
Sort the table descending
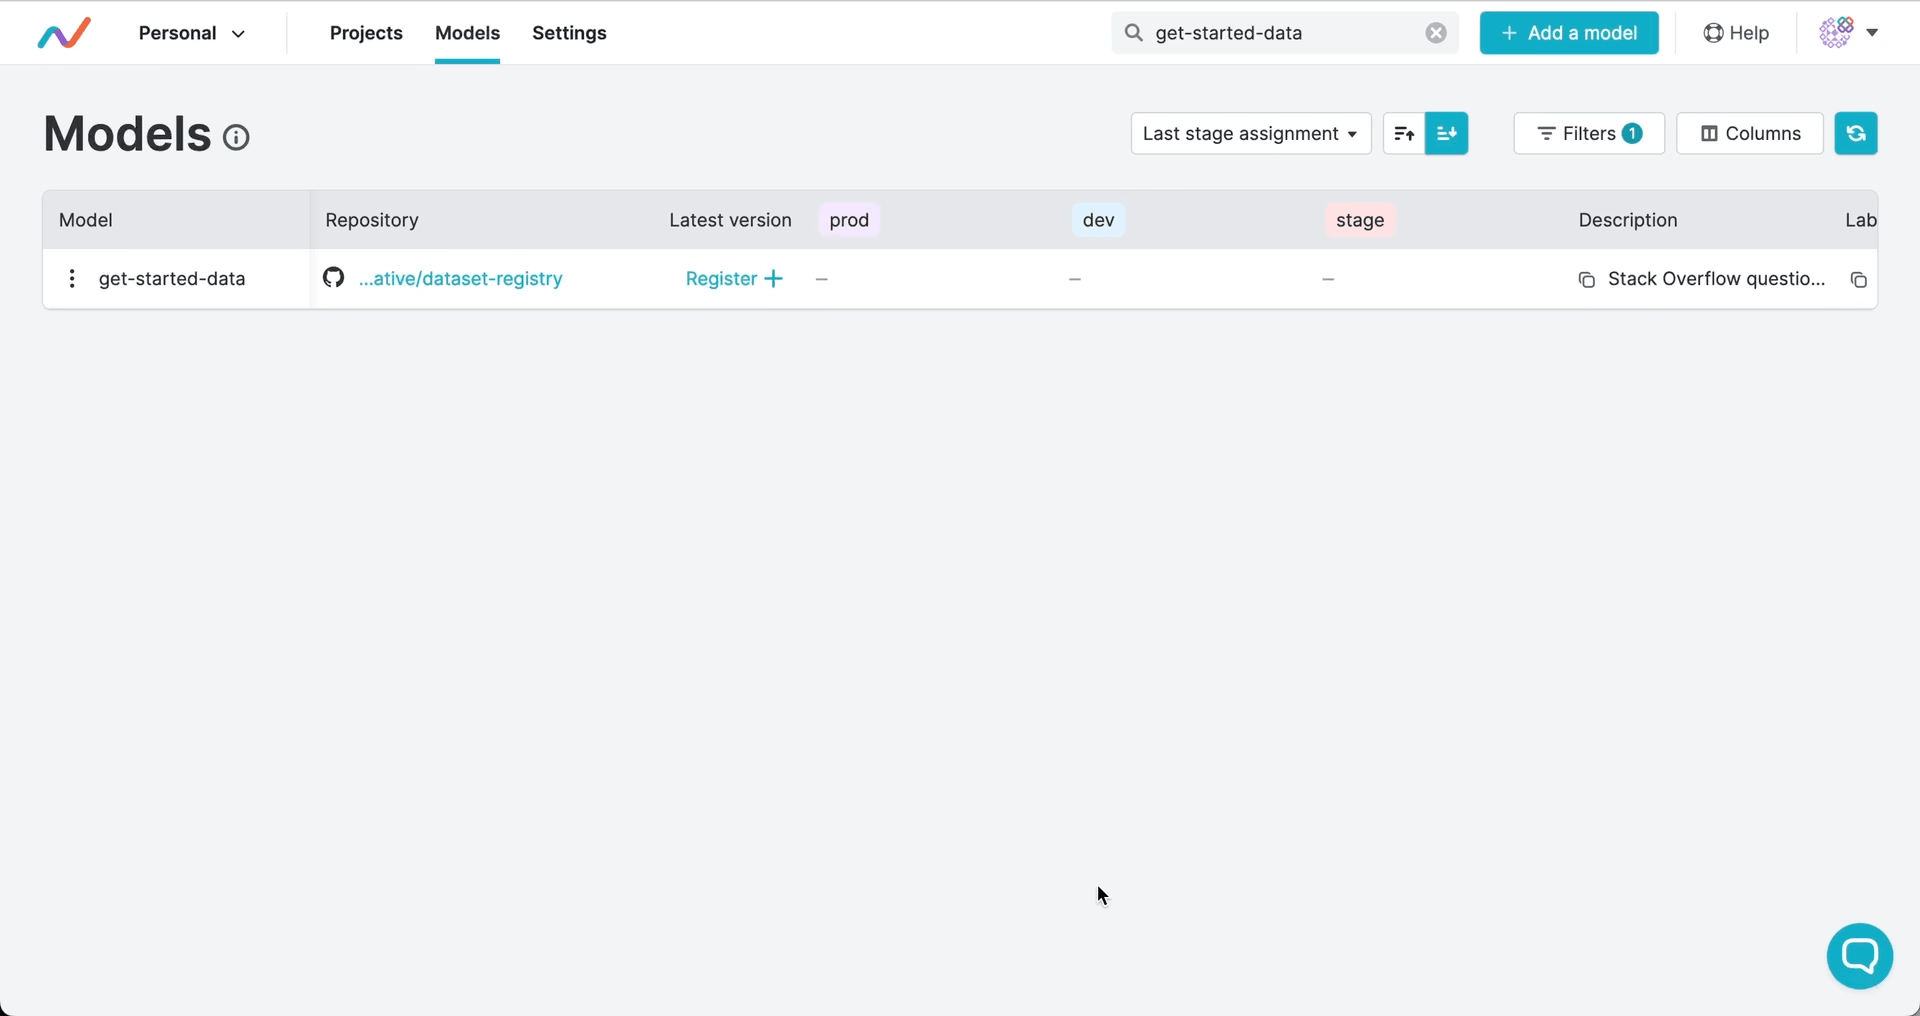1446,133
